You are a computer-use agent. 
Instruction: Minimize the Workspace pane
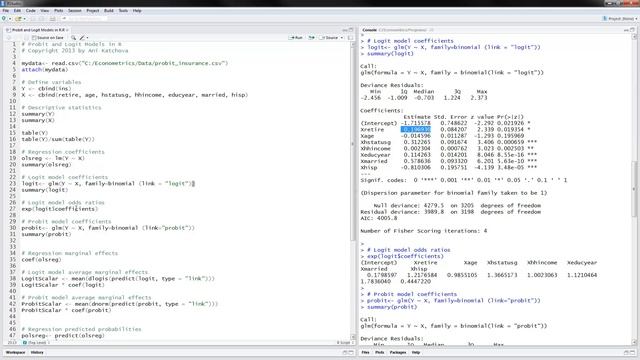click(345, 352)
